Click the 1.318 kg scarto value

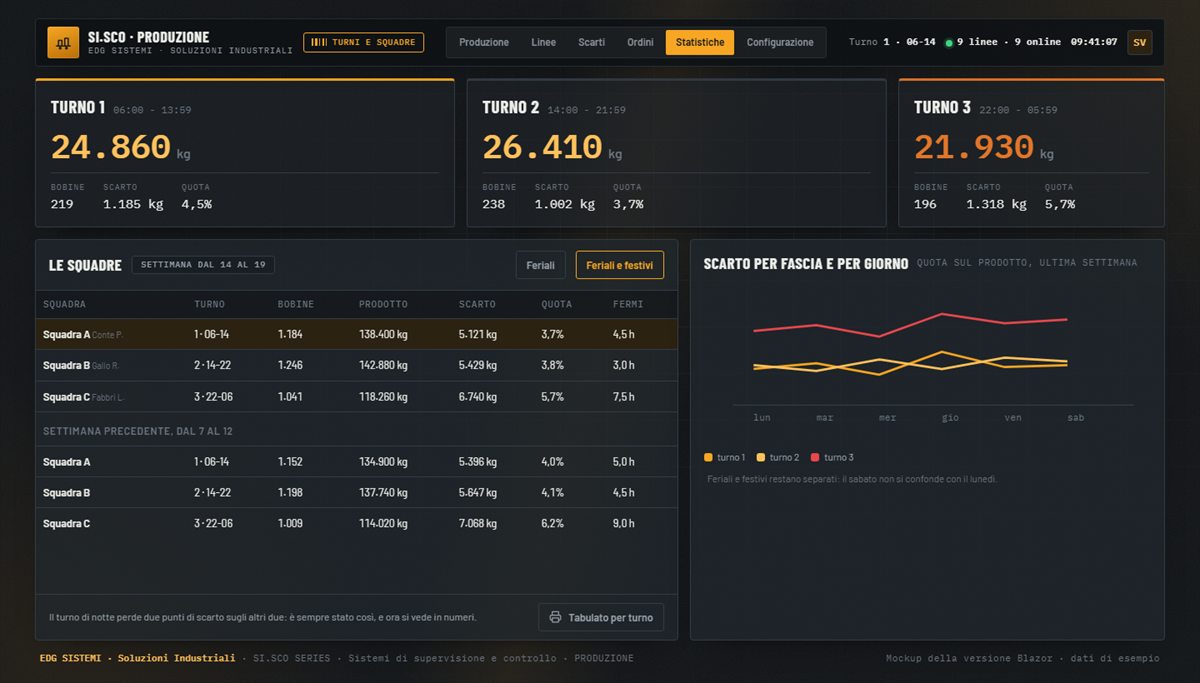pos(996,204)
